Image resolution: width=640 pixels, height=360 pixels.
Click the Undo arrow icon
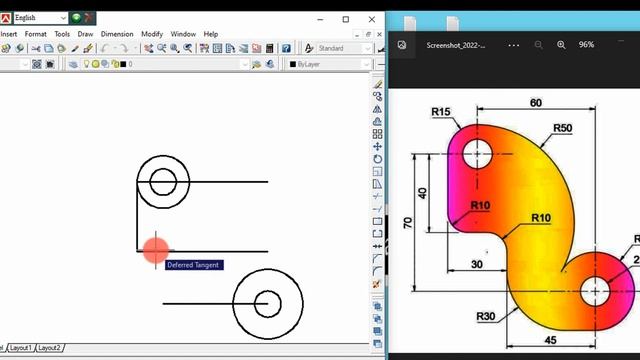[x=105, y=49]
